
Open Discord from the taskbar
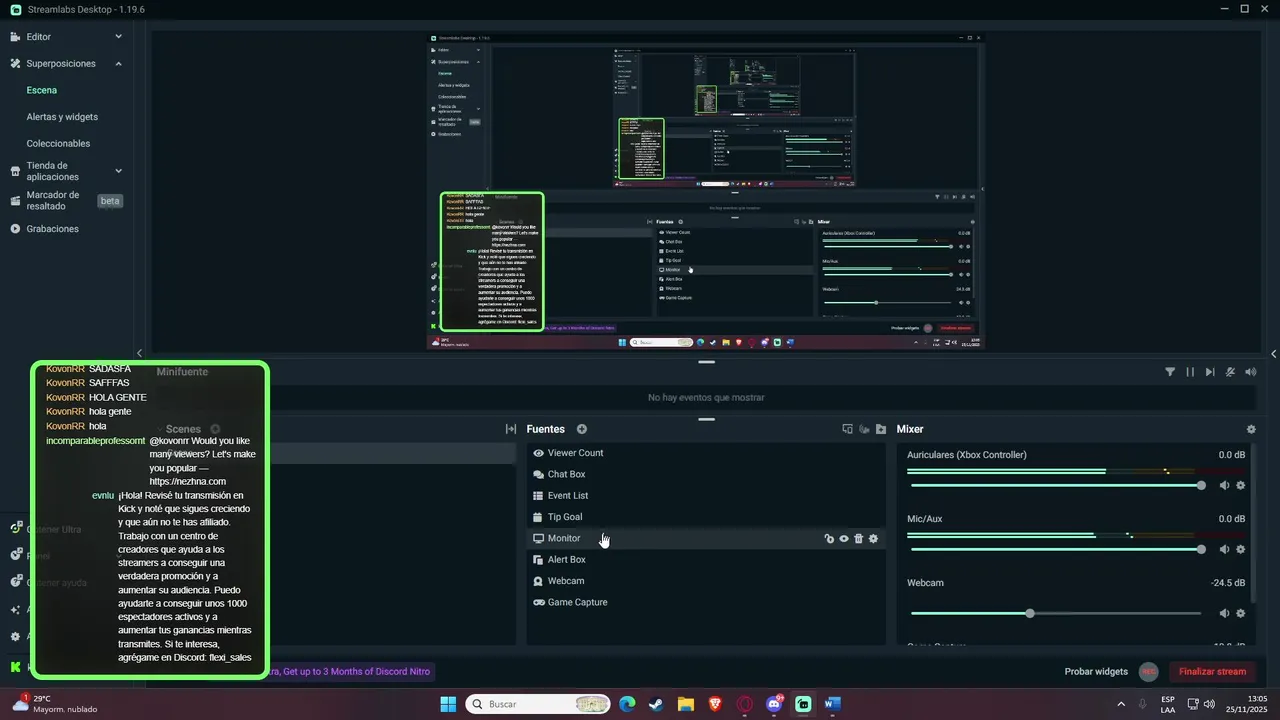pos(774,704)
